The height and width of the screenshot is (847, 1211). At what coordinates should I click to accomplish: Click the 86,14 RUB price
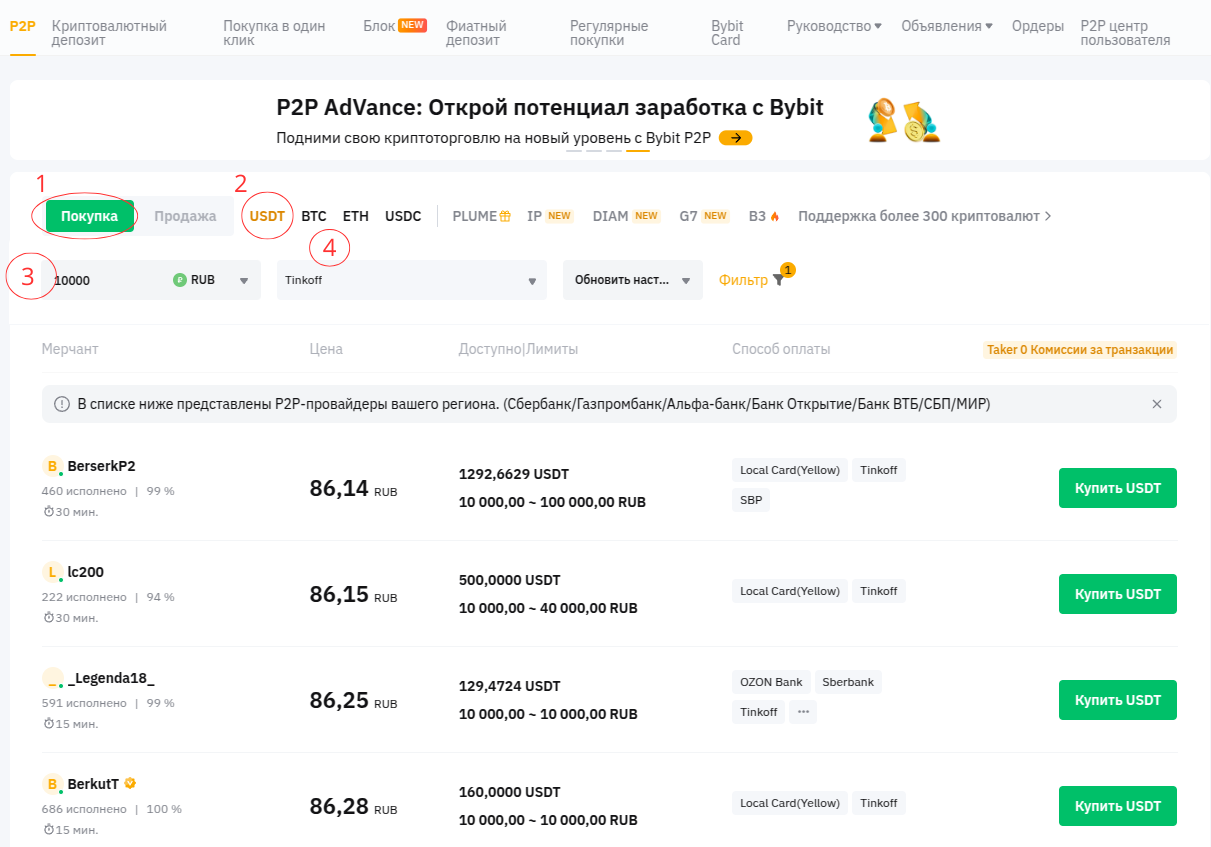point(353,489)
